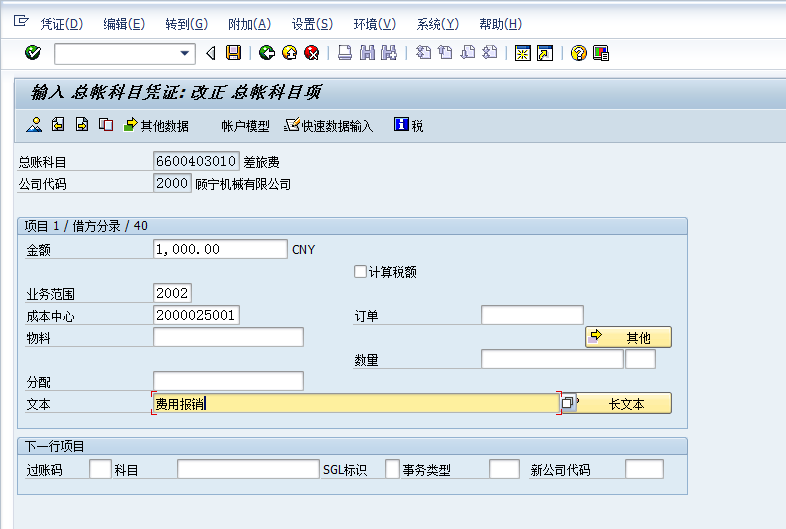Click the previous line item icon
This screenshot has width=786, height=529.
pyautogui.click(x=58, y=124)
